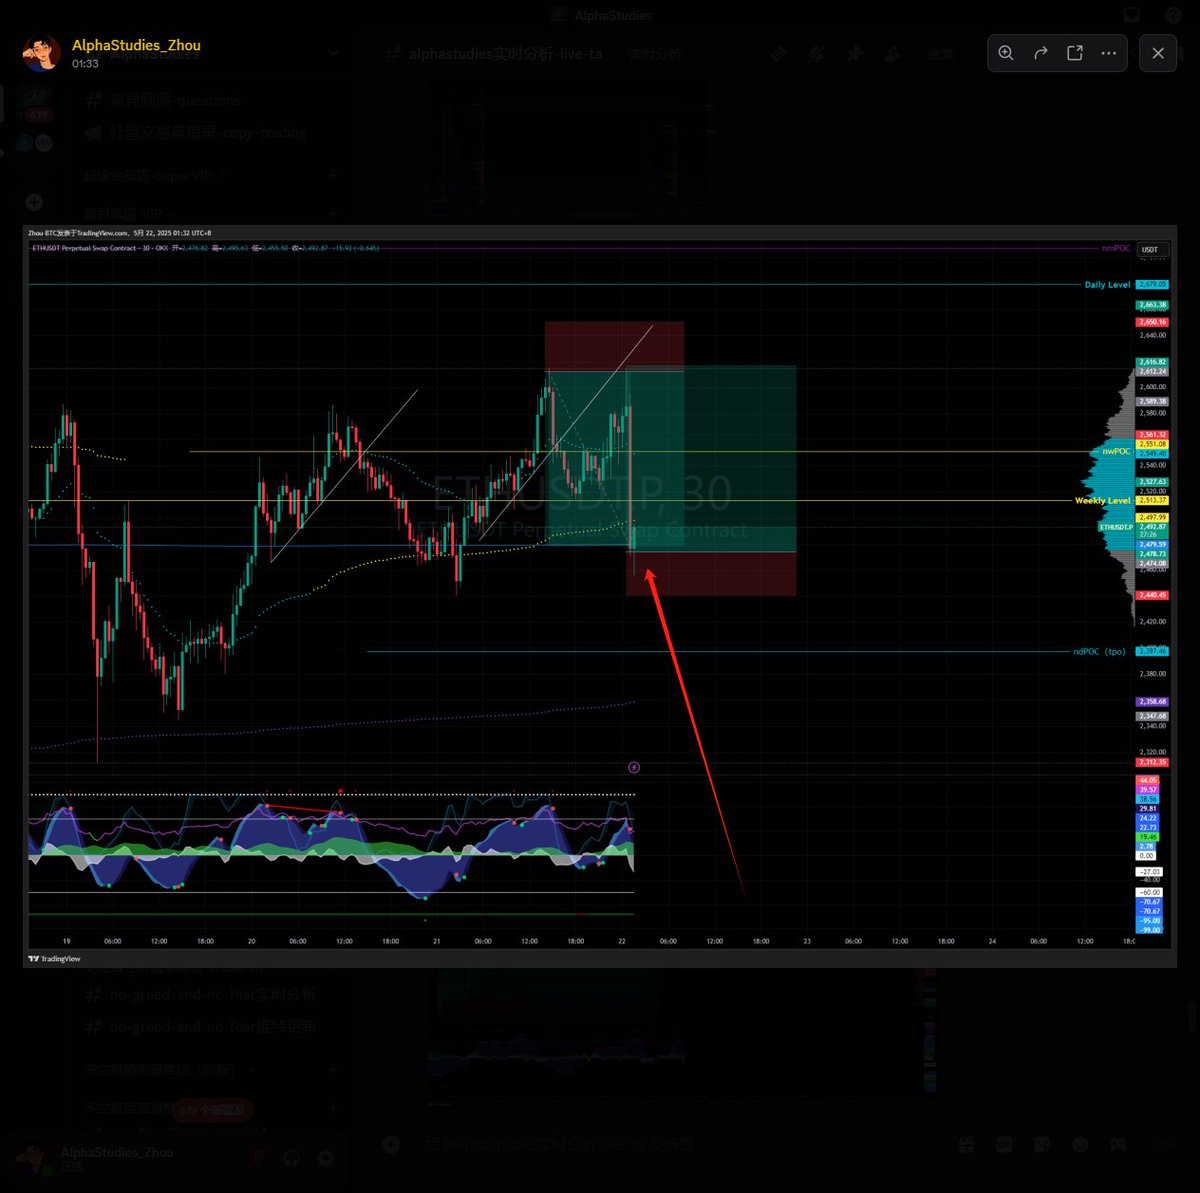This screenshot has height=1193, width=1200.
Task: Click AlphaStudies_Zhou avatar in the viewer header
Action: [x=41, y=53]
